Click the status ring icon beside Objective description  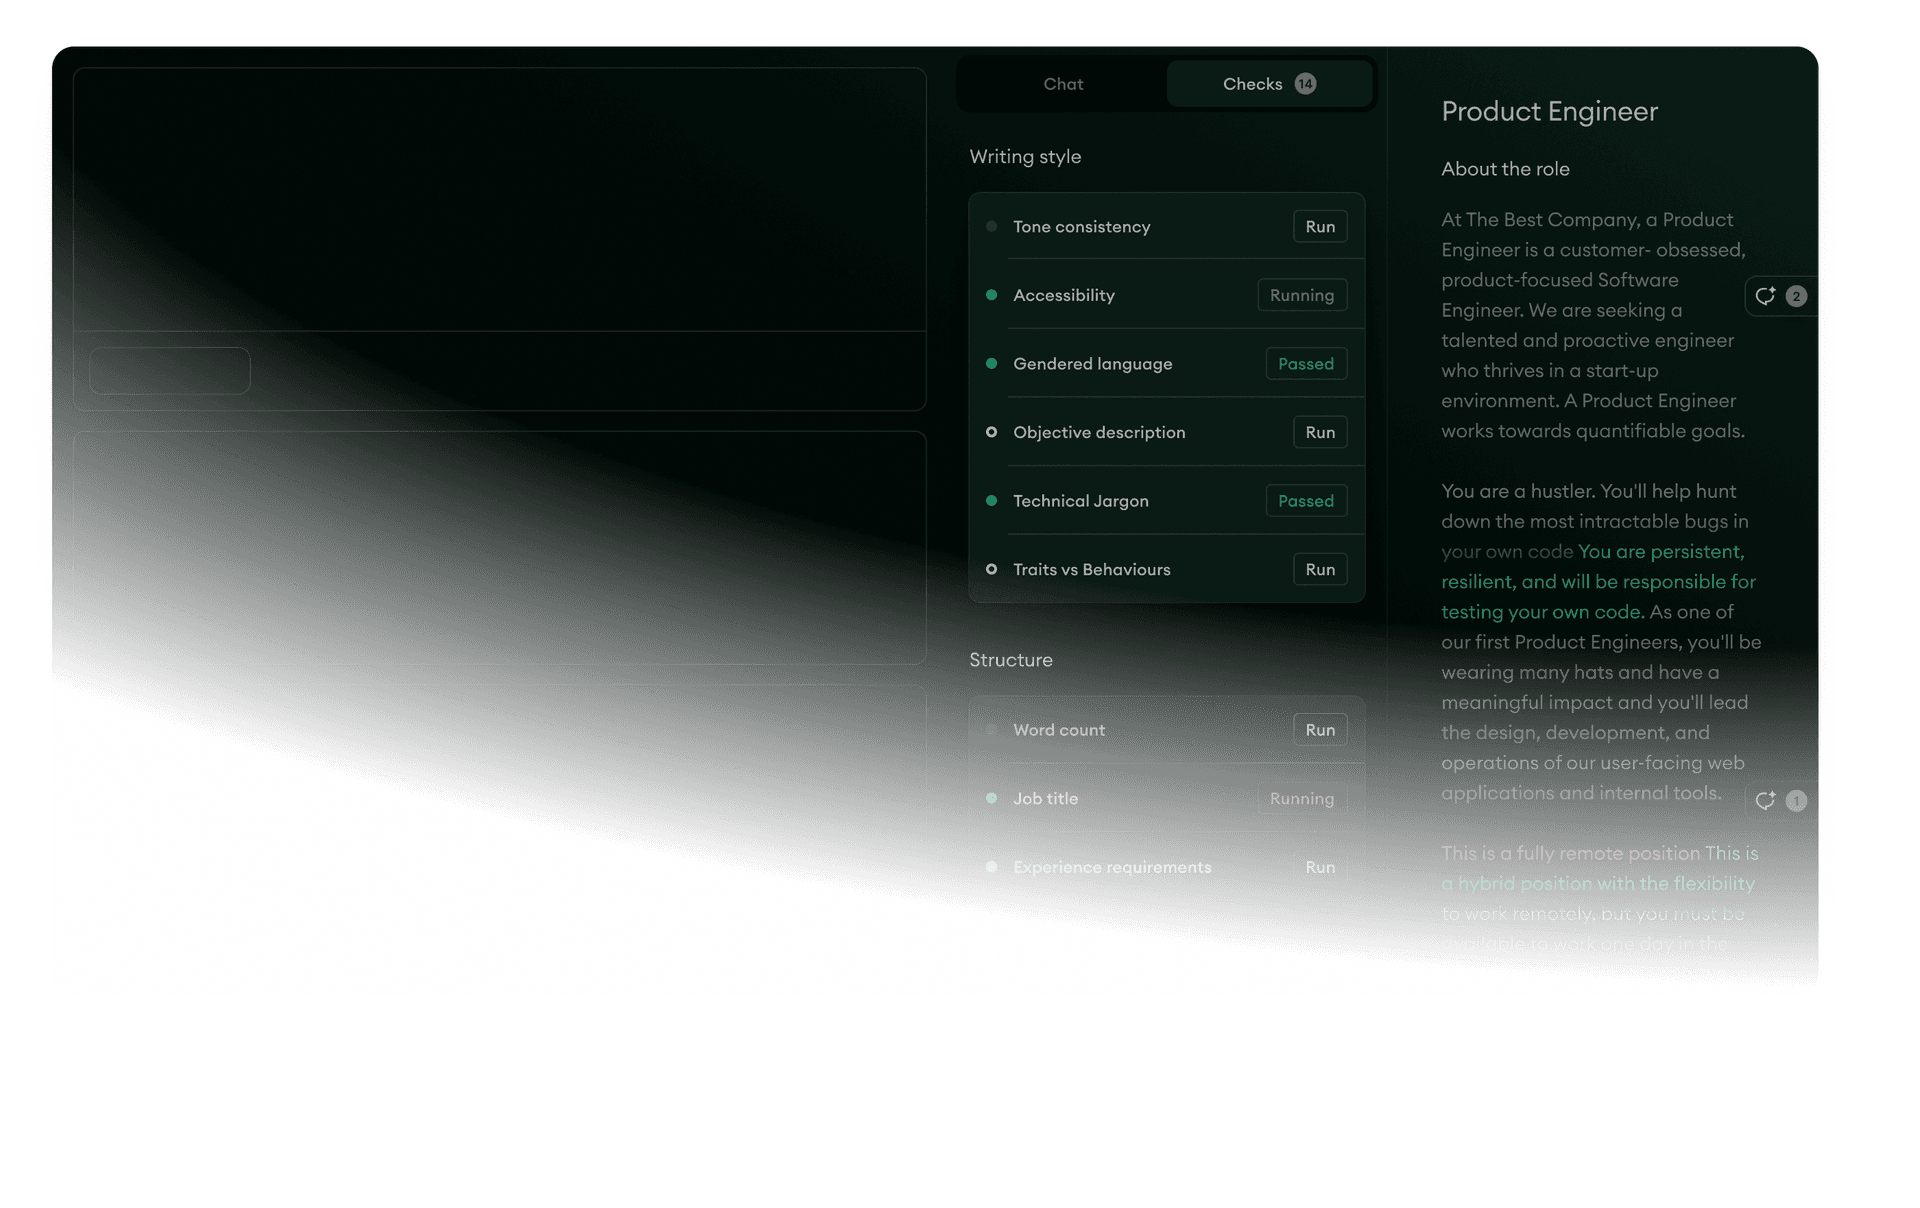click(991, 432)
